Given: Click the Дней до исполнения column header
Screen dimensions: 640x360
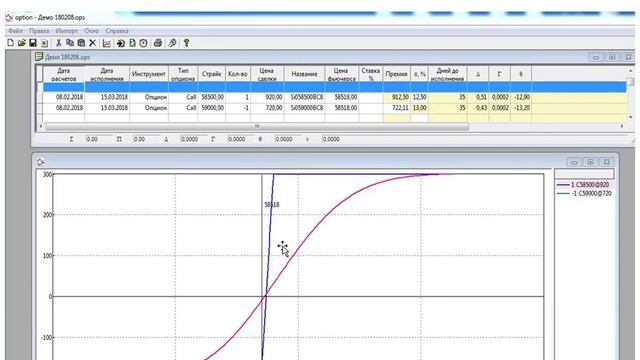Looking at the screenshot, I should click(x=448, y=74).
